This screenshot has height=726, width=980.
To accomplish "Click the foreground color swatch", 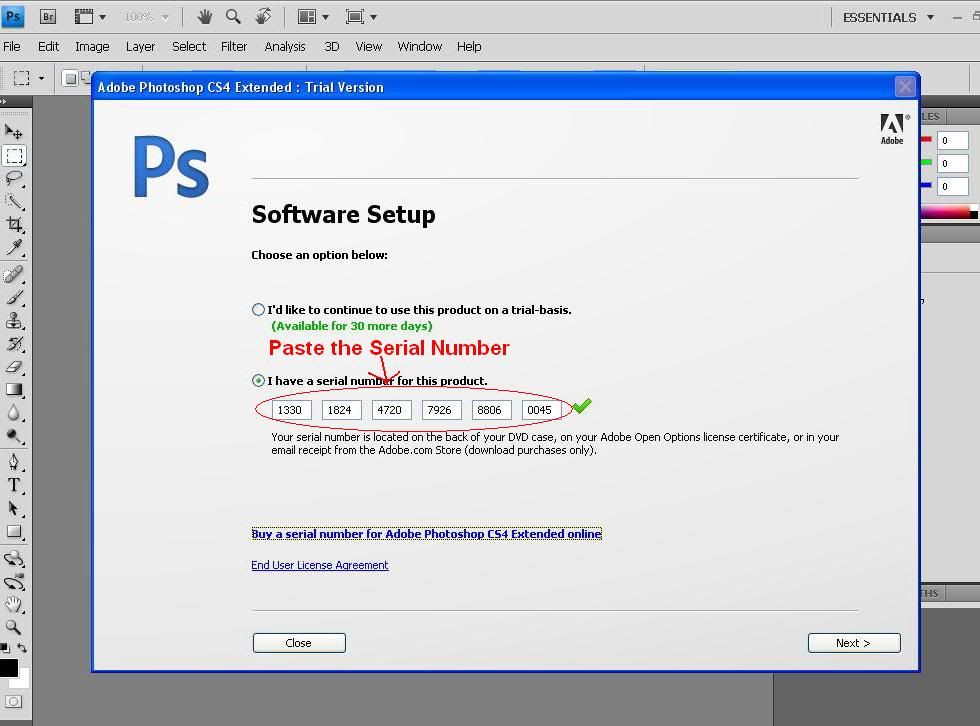I will pos(9,669).
